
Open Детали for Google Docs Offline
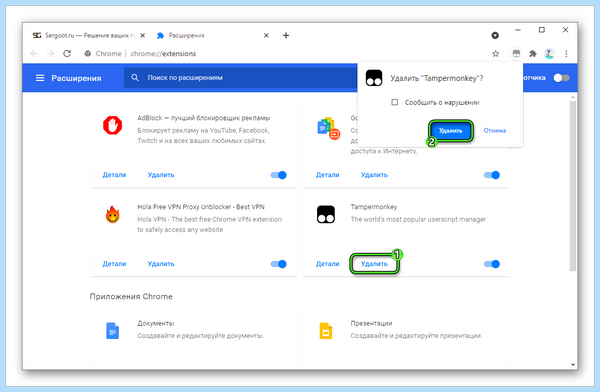328,175
